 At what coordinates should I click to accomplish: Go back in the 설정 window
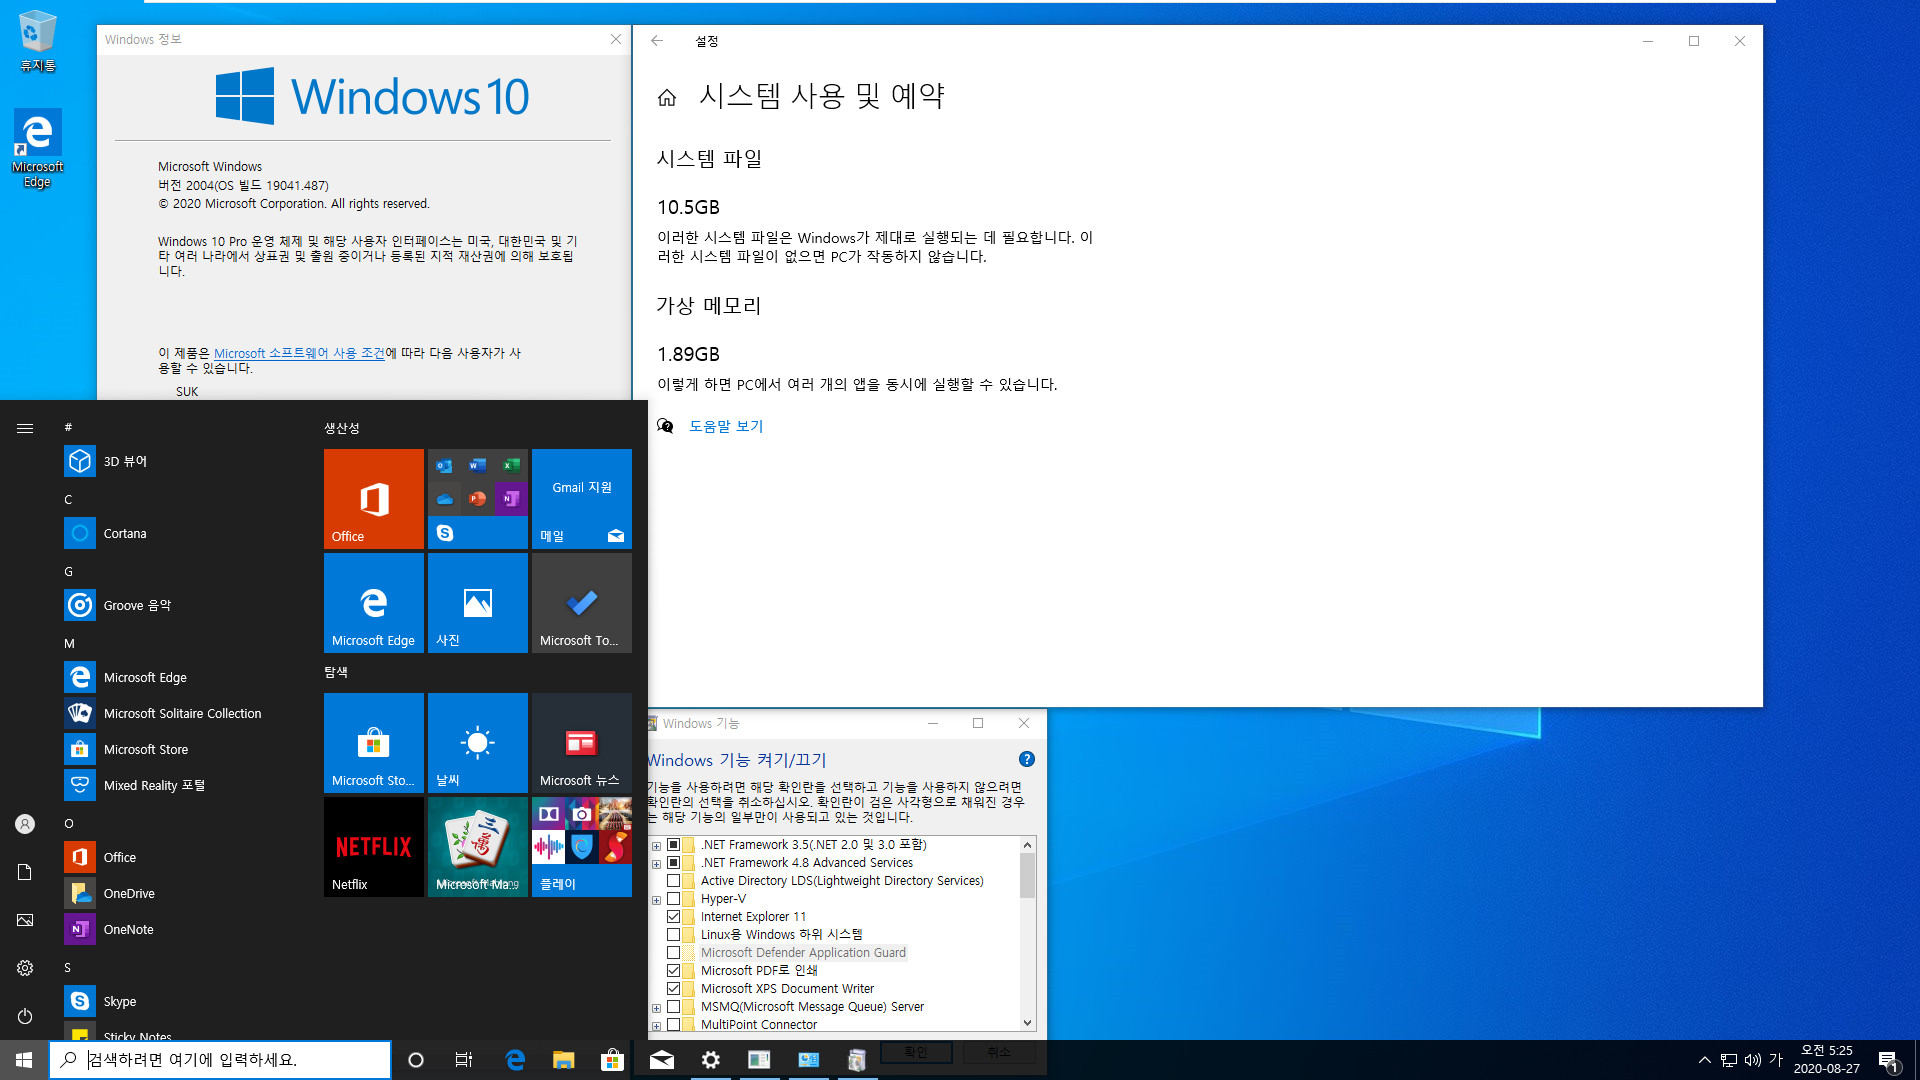657,41
